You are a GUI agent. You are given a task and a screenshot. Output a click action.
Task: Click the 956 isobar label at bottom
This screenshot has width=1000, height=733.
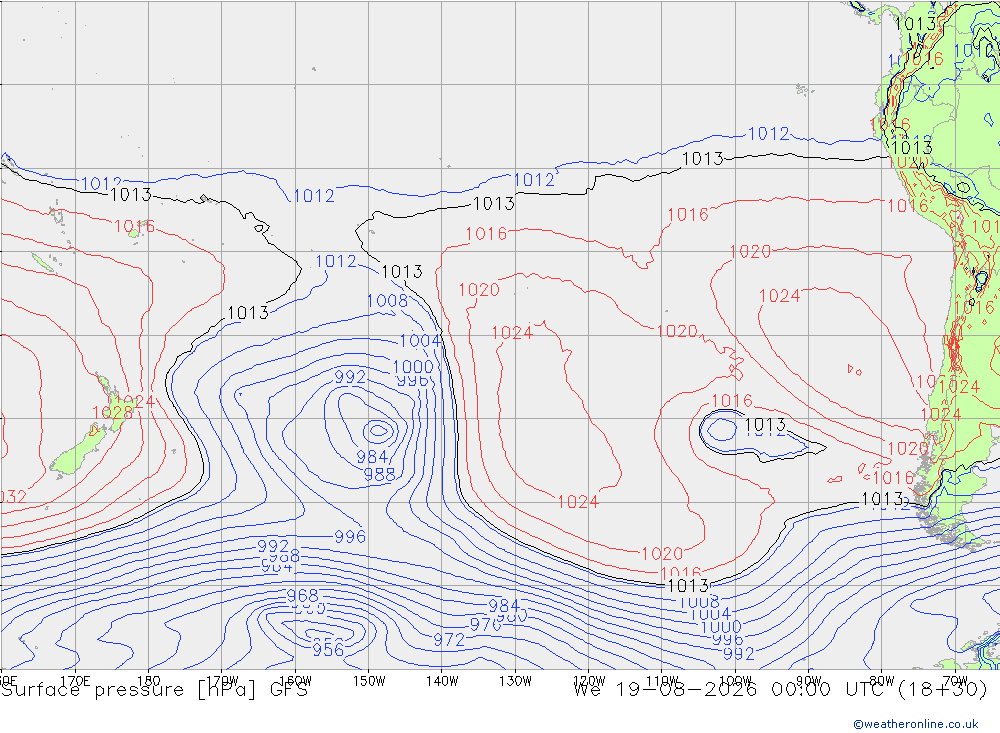pos(328,650)
